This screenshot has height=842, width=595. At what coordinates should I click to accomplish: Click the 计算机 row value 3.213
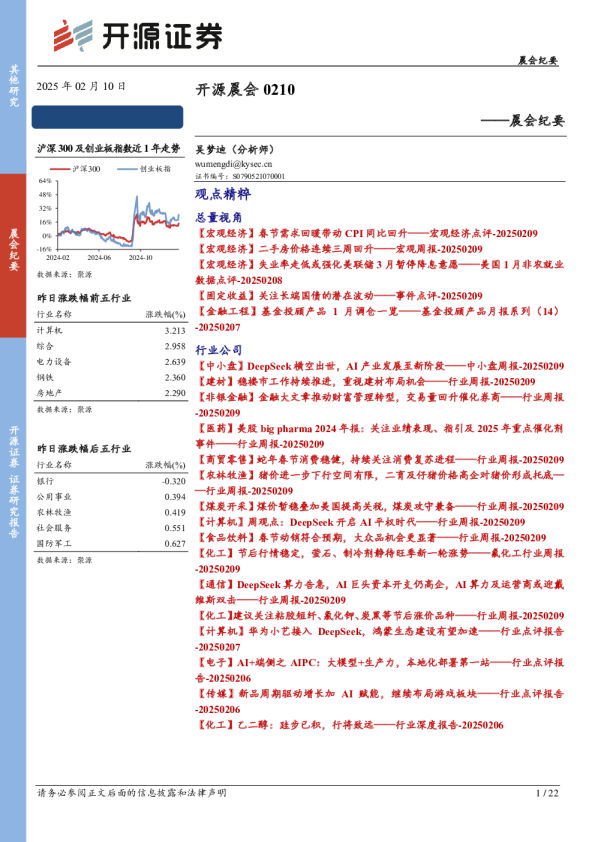coord(175,331)
